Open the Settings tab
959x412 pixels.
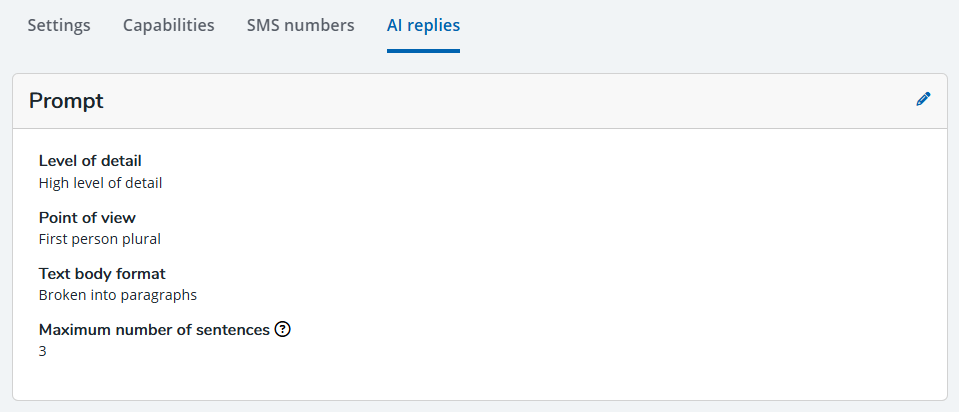click(59, 25)
